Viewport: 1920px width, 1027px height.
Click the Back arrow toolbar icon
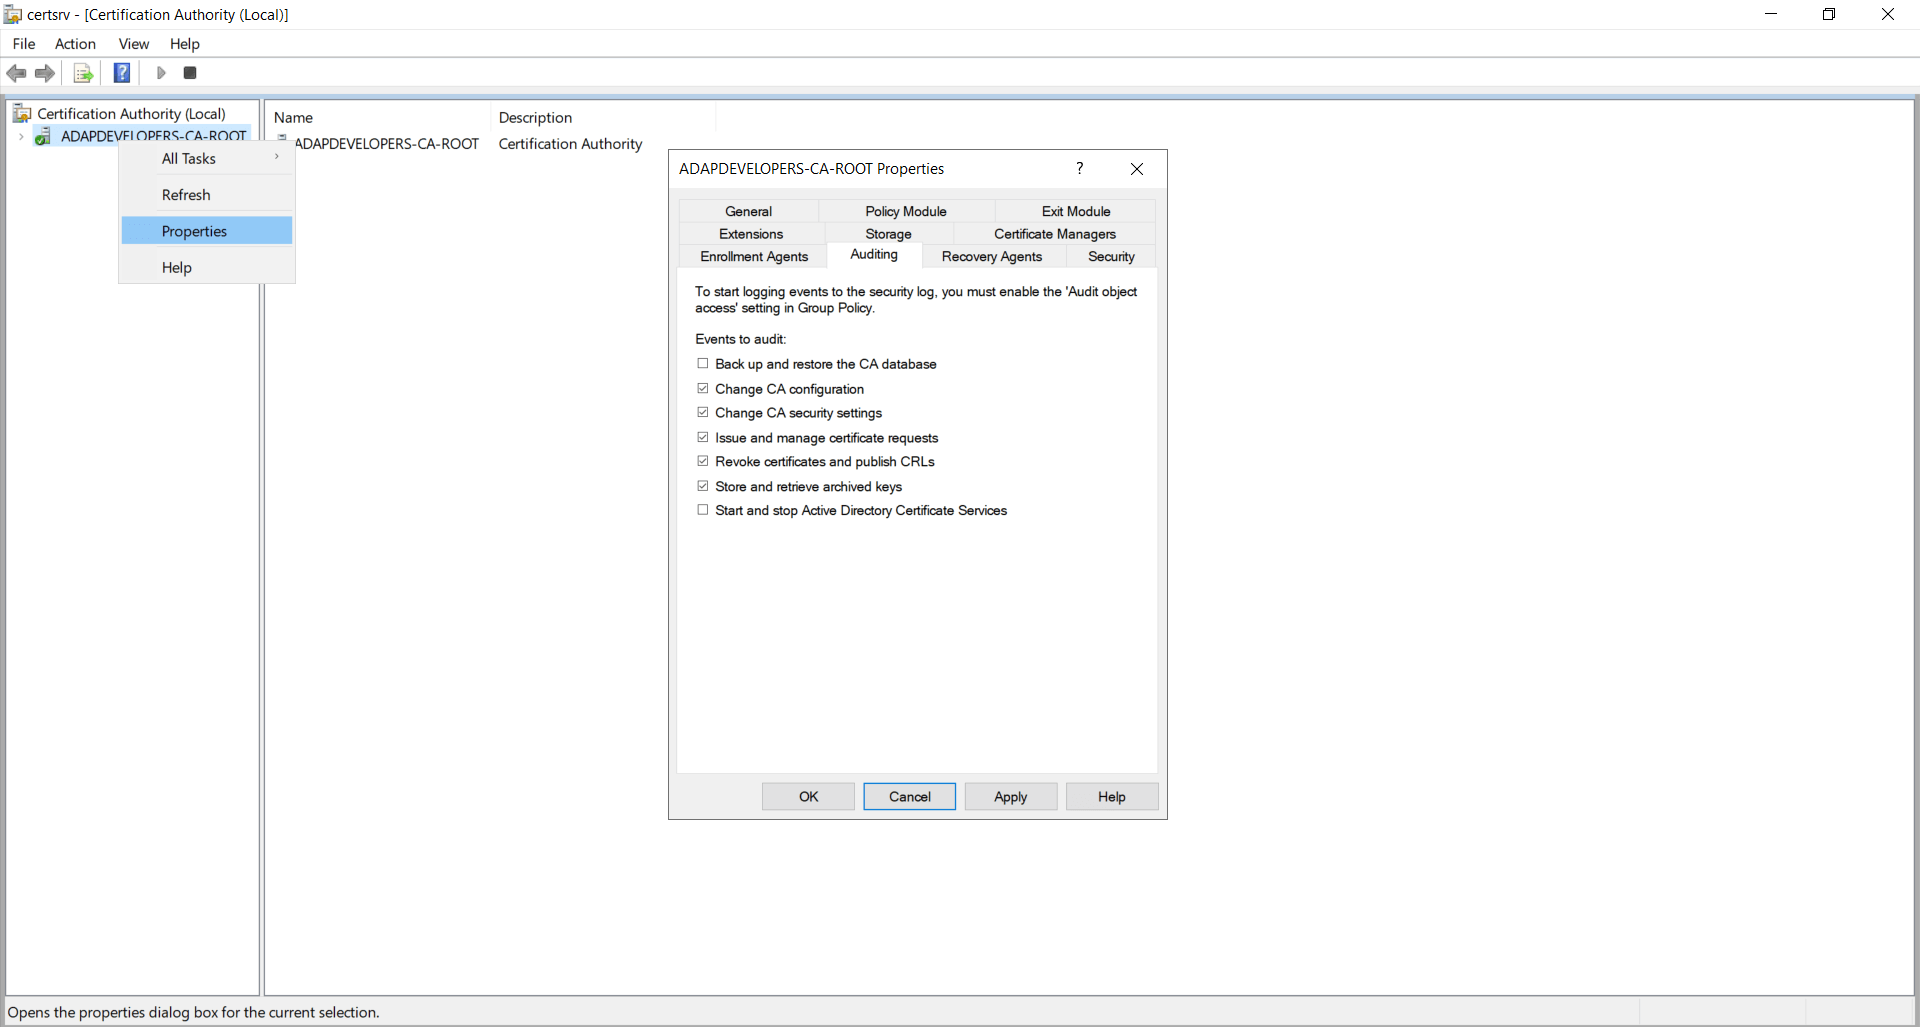[16, 73]
